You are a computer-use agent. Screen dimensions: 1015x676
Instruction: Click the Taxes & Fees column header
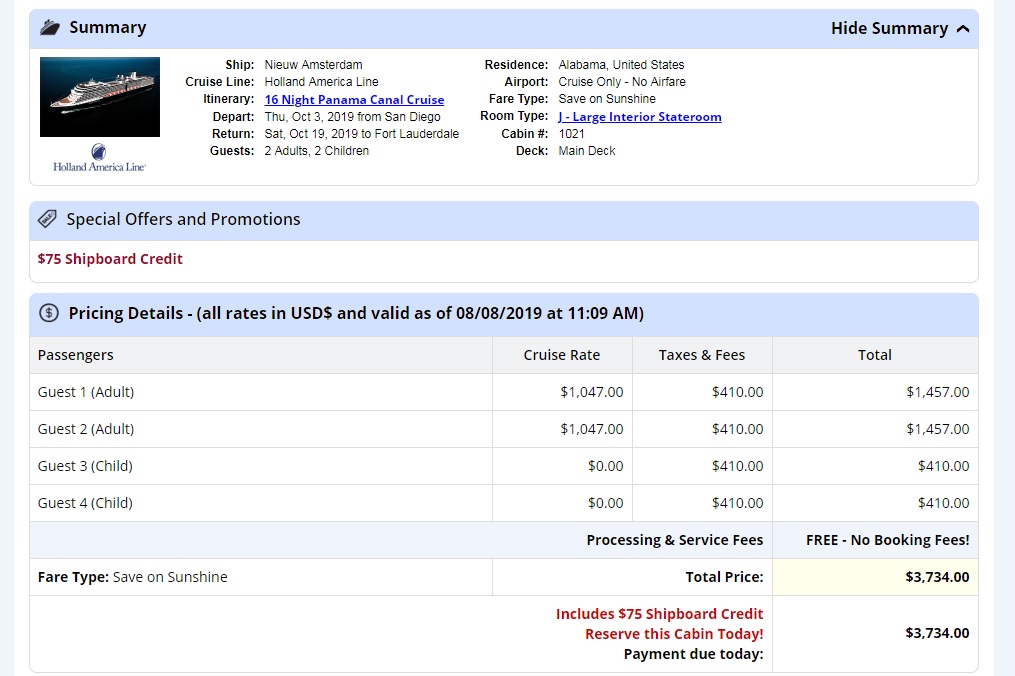point(702,355)
